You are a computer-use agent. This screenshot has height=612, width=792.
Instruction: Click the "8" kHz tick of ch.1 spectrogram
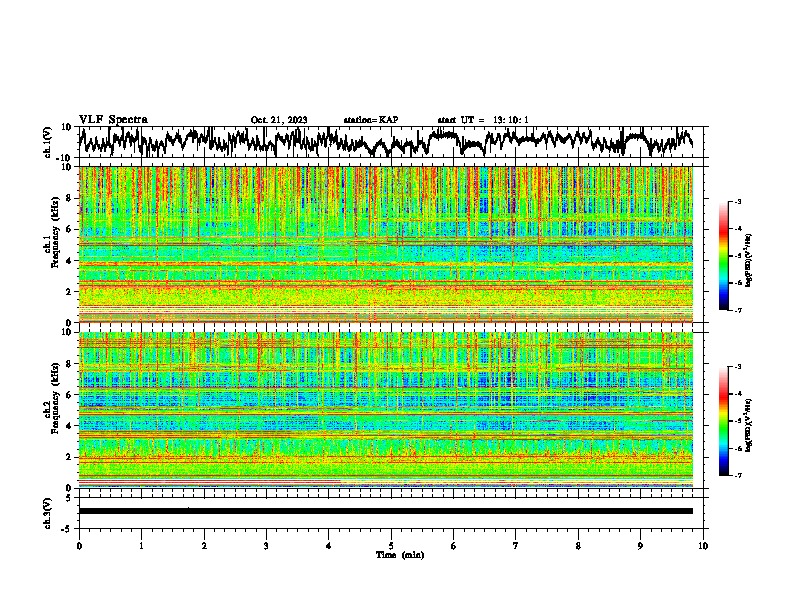(70, 198)
